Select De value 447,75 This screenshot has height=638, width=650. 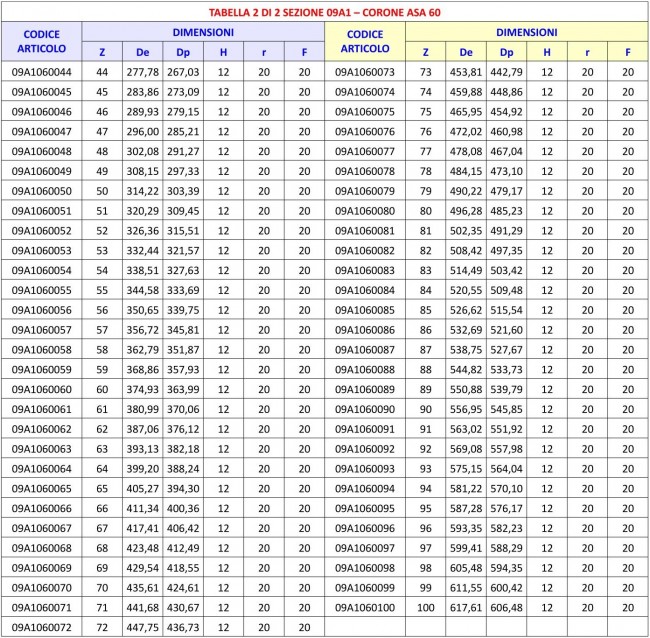[143, 627]
